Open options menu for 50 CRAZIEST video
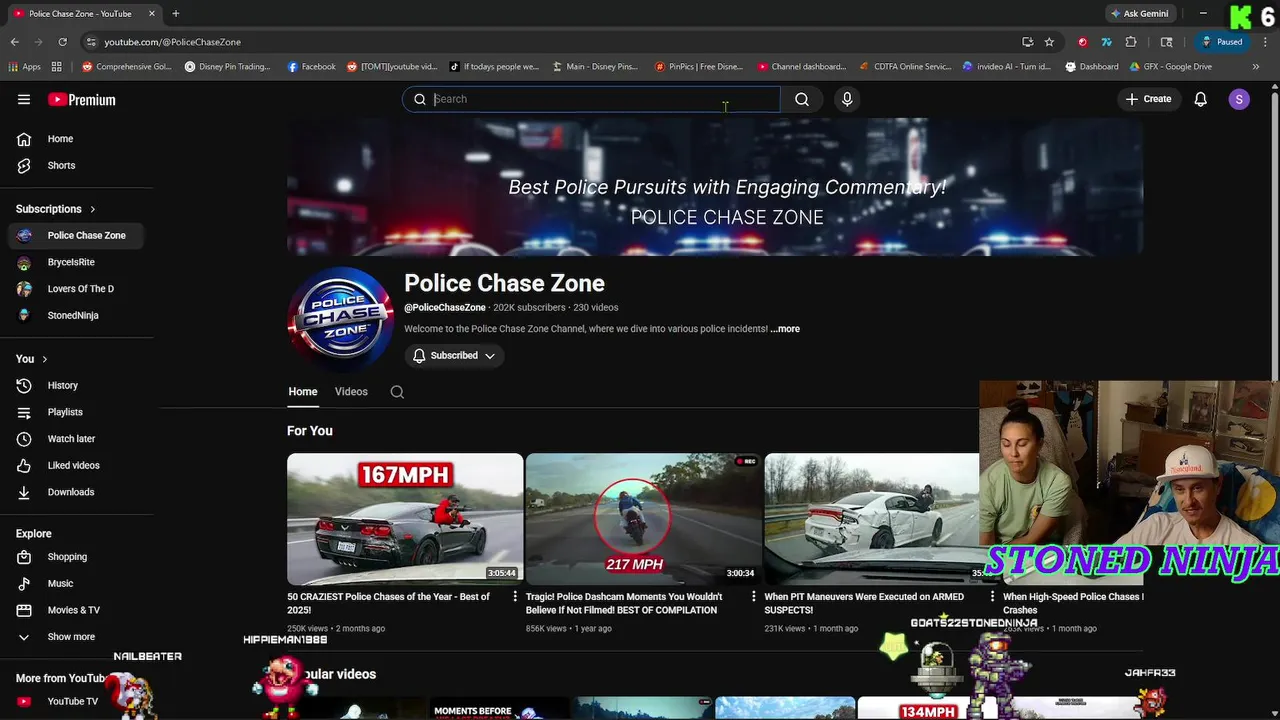1280x720 pixels. (516, 597)
